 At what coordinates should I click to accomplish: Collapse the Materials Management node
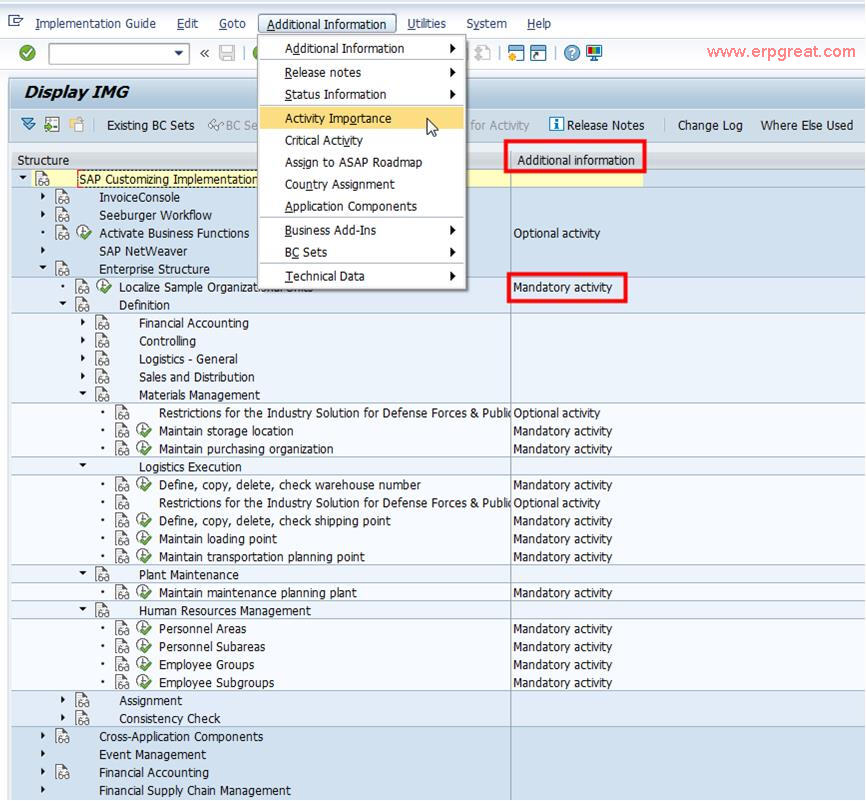tap(83, 394)
